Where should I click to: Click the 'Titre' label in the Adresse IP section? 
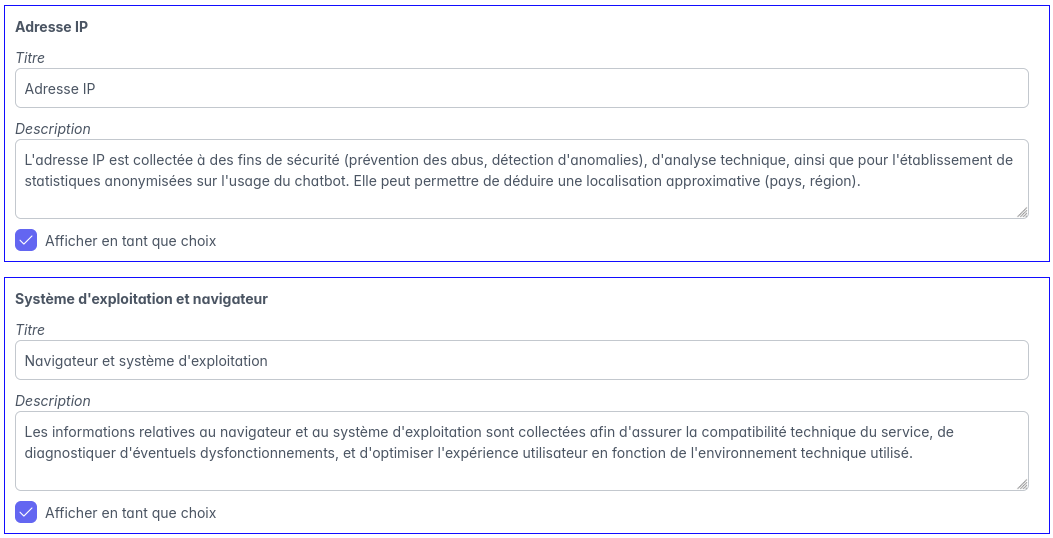[30, 58]
